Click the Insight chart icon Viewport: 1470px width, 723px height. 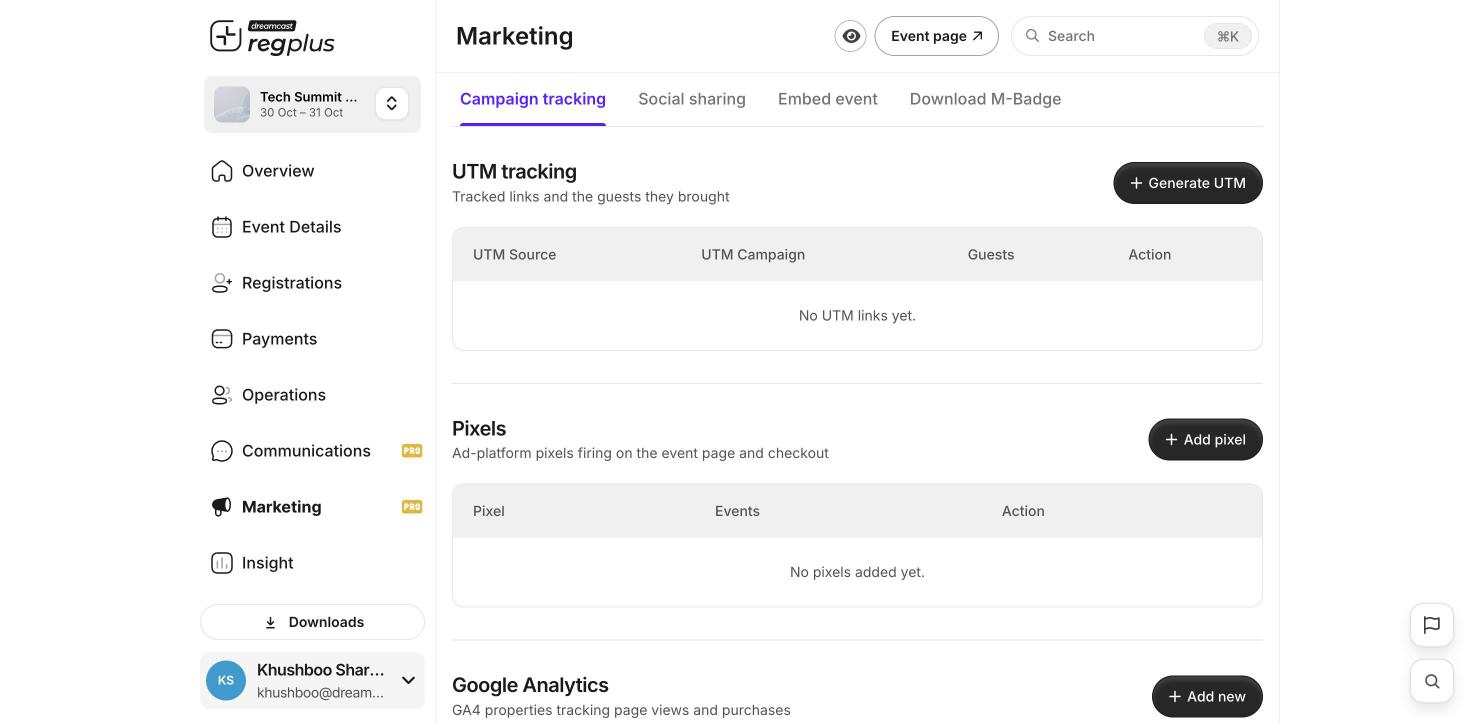click(x=222, y=563)
